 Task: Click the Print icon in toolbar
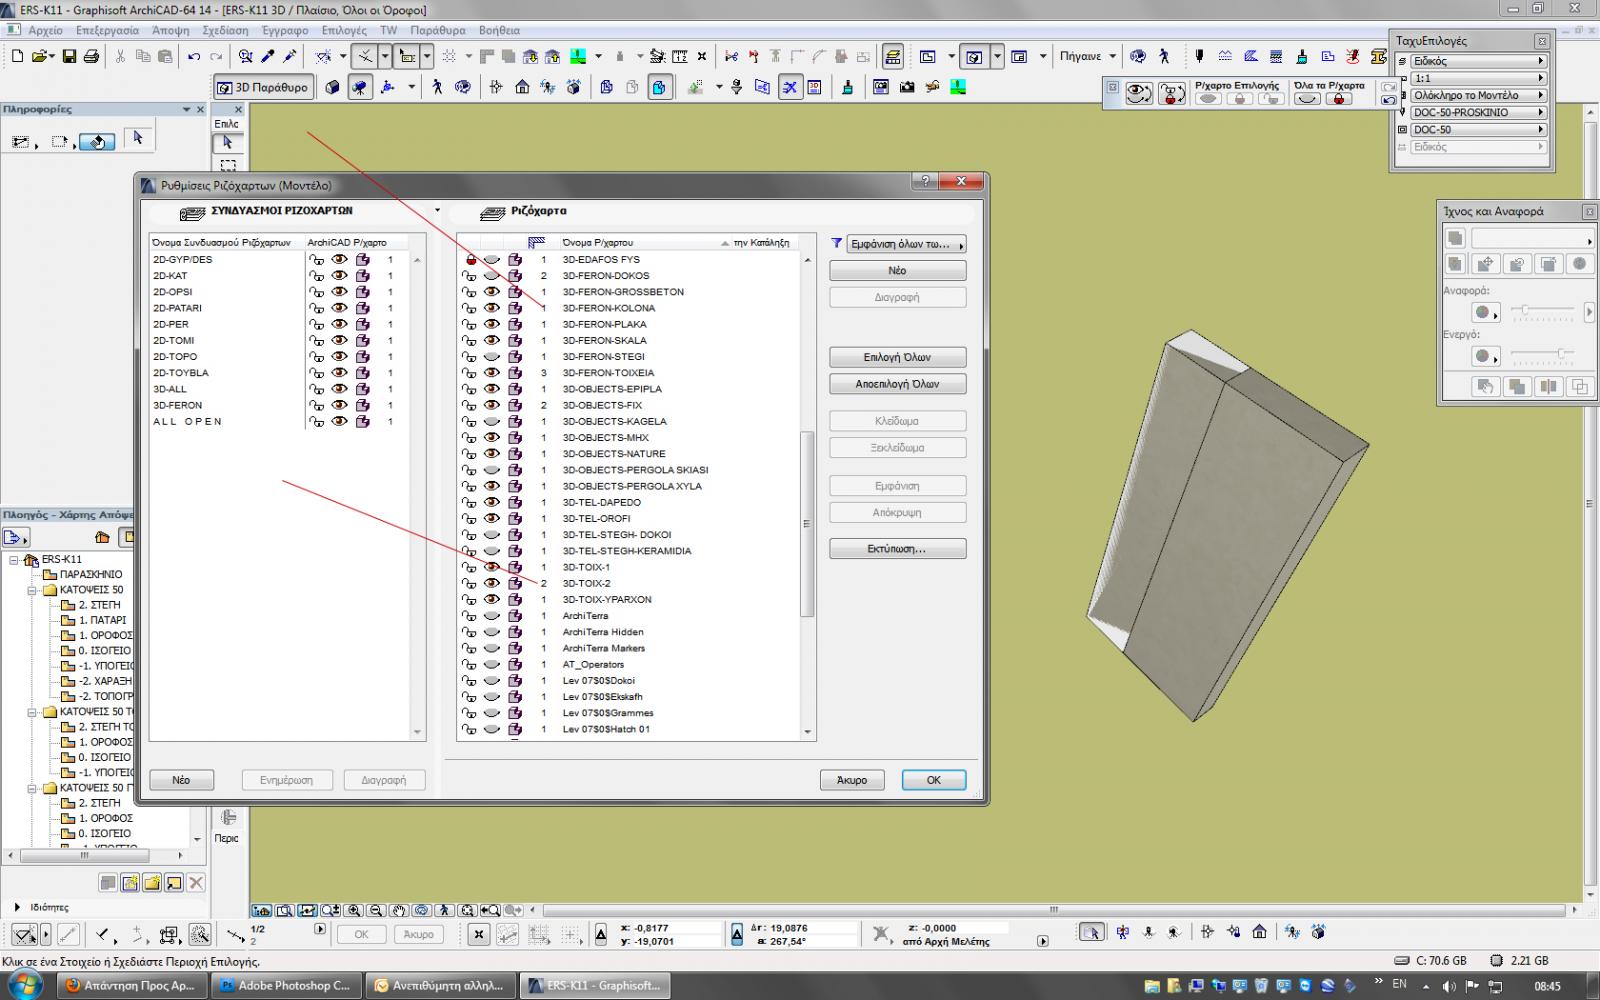coord(91,56)
